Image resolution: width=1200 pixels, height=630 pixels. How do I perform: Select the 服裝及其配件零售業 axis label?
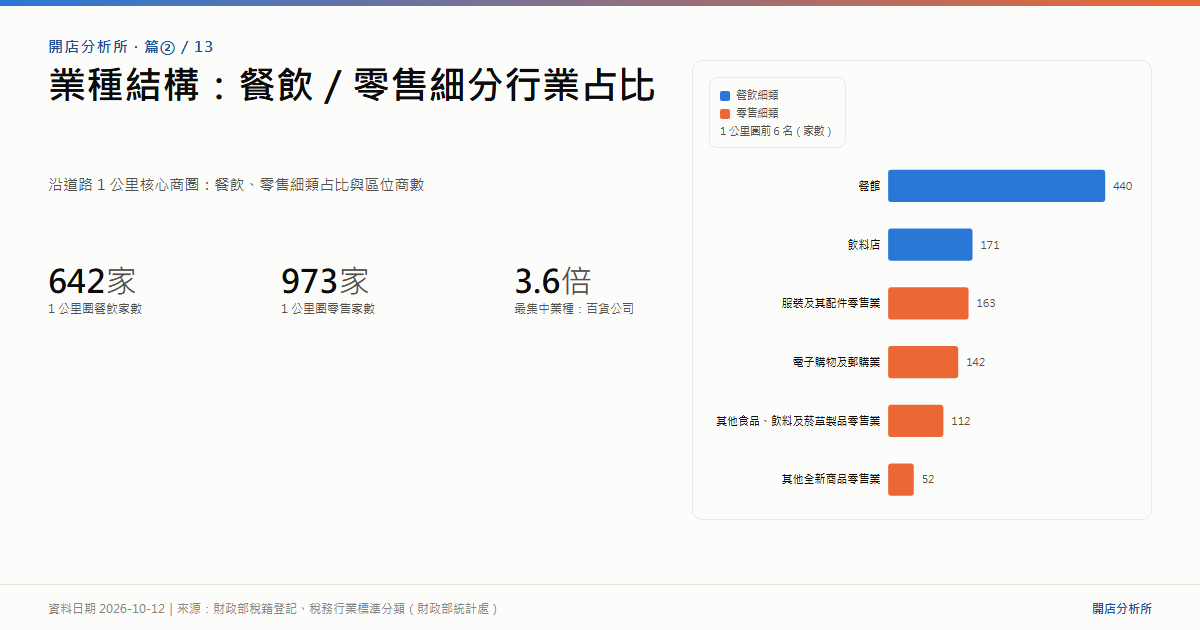point(831,303)
